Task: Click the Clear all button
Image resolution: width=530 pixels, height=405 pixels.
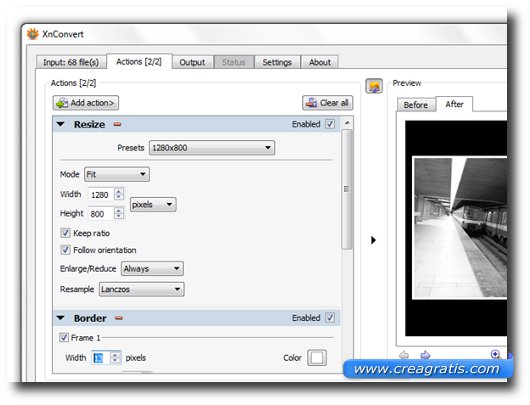Action: coord(328,103)
